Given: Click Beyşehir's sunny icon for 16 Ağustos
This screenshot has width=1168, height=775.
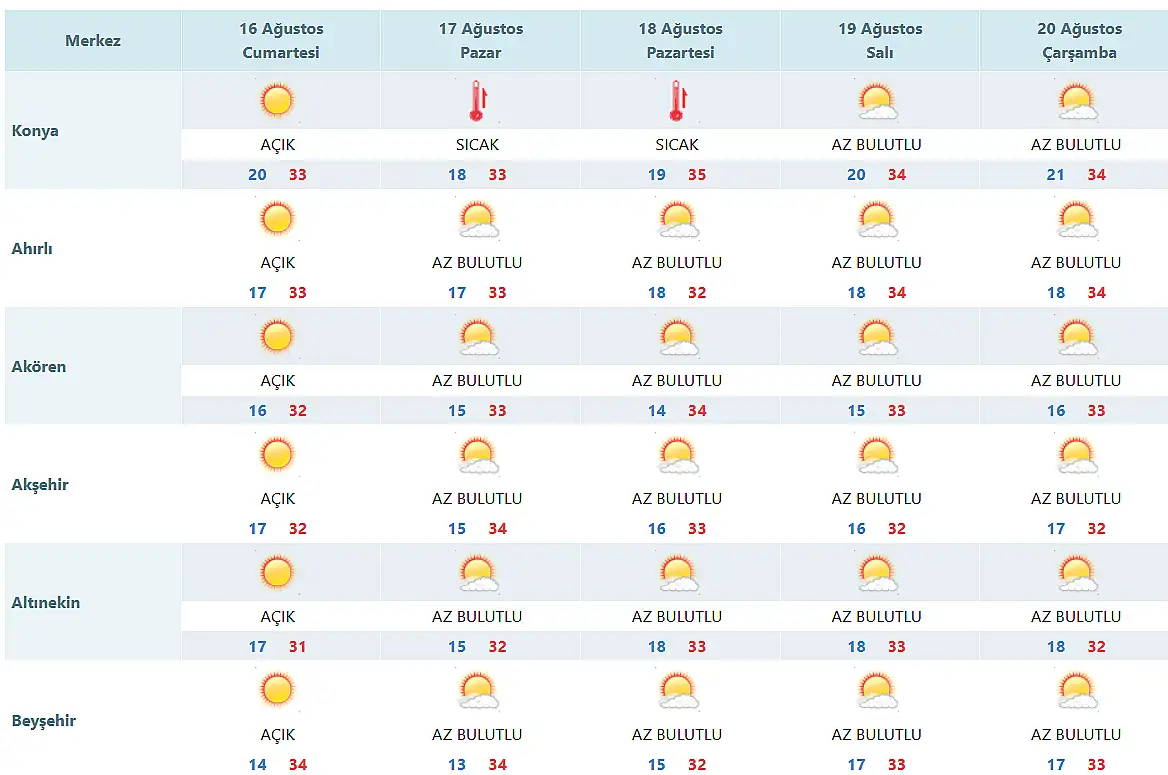Looking at the screenshot, I should [277, 691].
